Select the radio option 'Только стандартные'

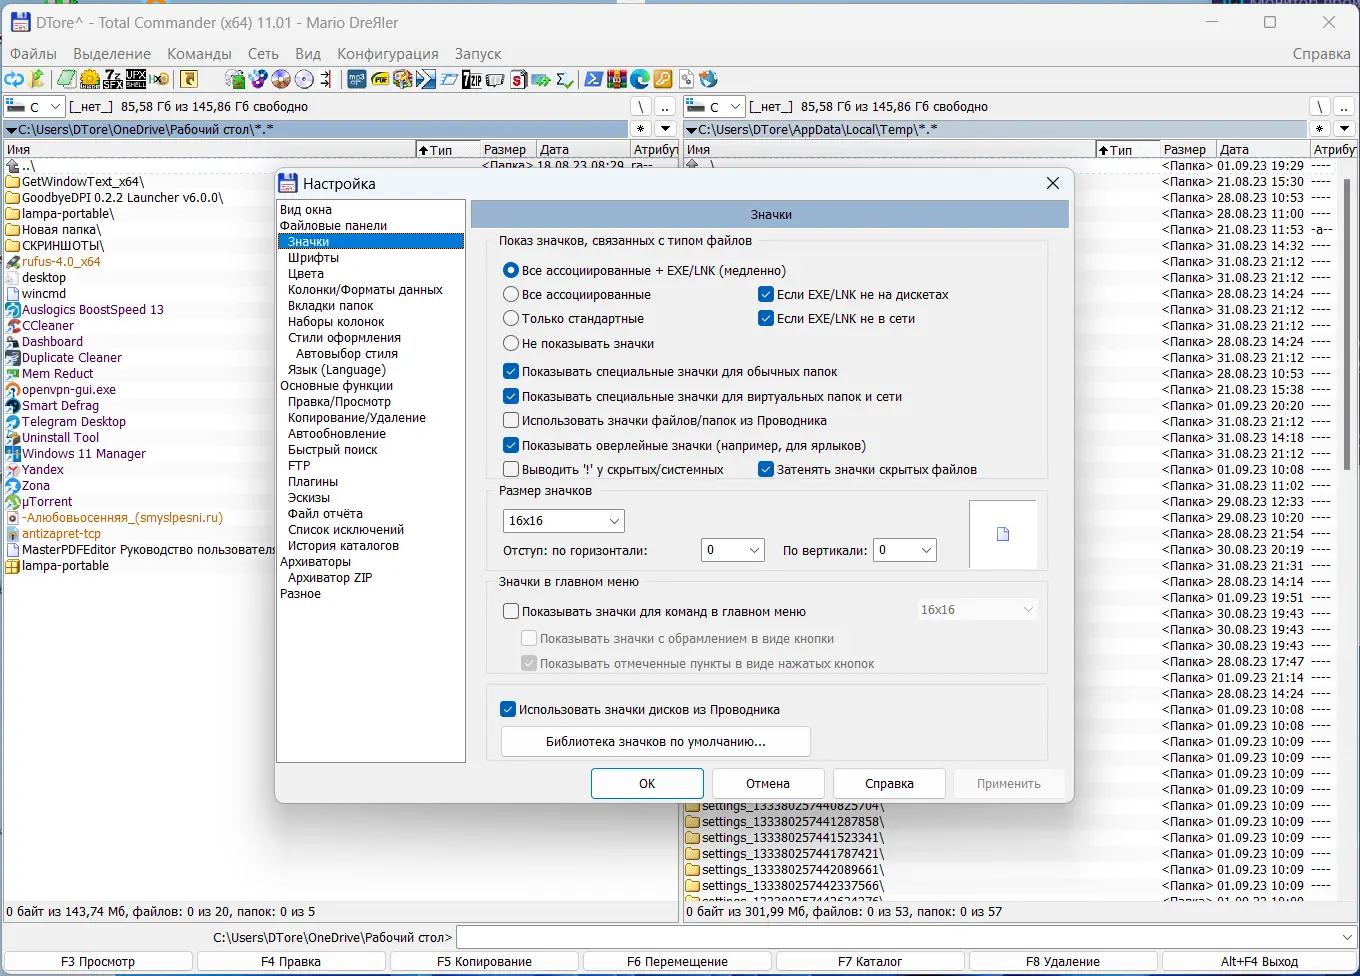(x=511, y=319)
